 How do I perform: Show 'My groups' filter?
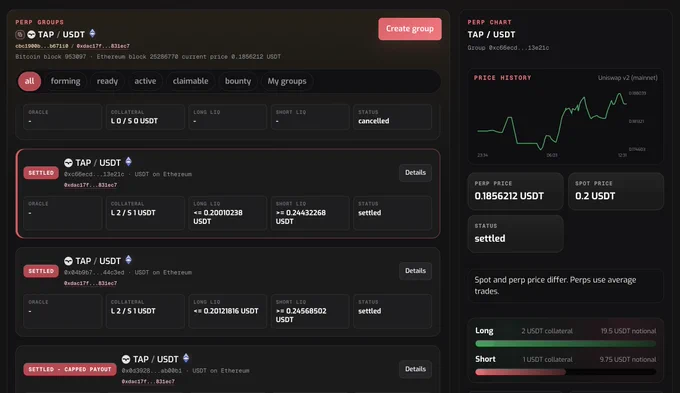point(287,81)
